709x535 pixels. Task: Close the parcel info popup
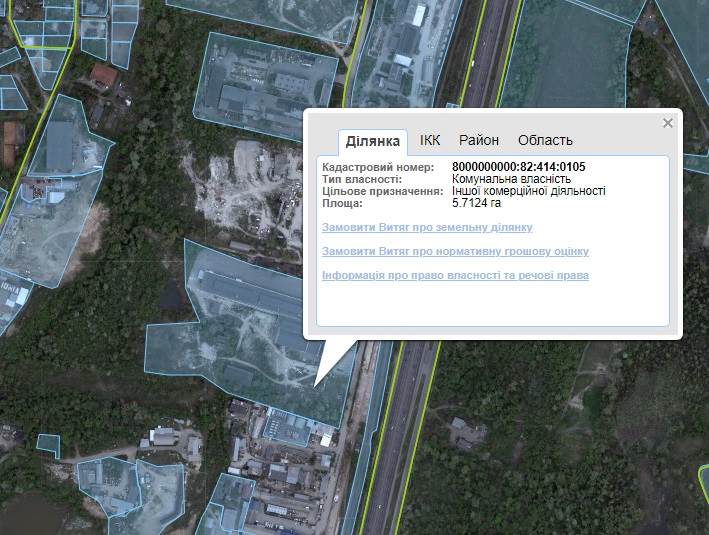668,123
